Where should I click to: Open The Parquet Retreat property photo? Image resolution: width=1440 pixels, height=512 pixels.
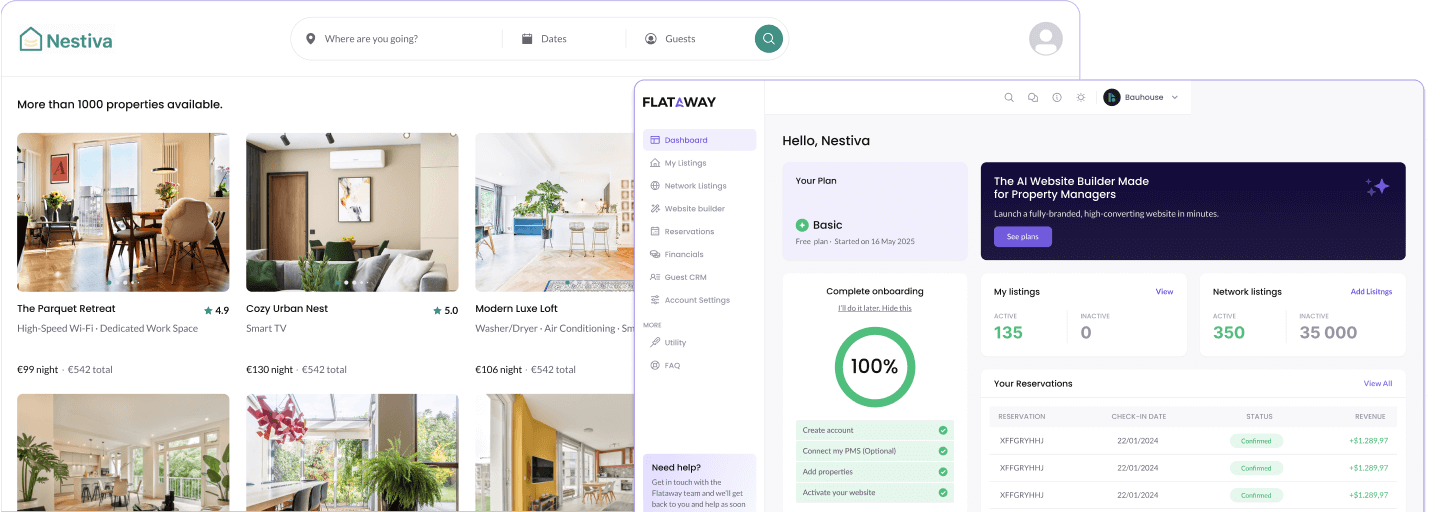point(123,212)
